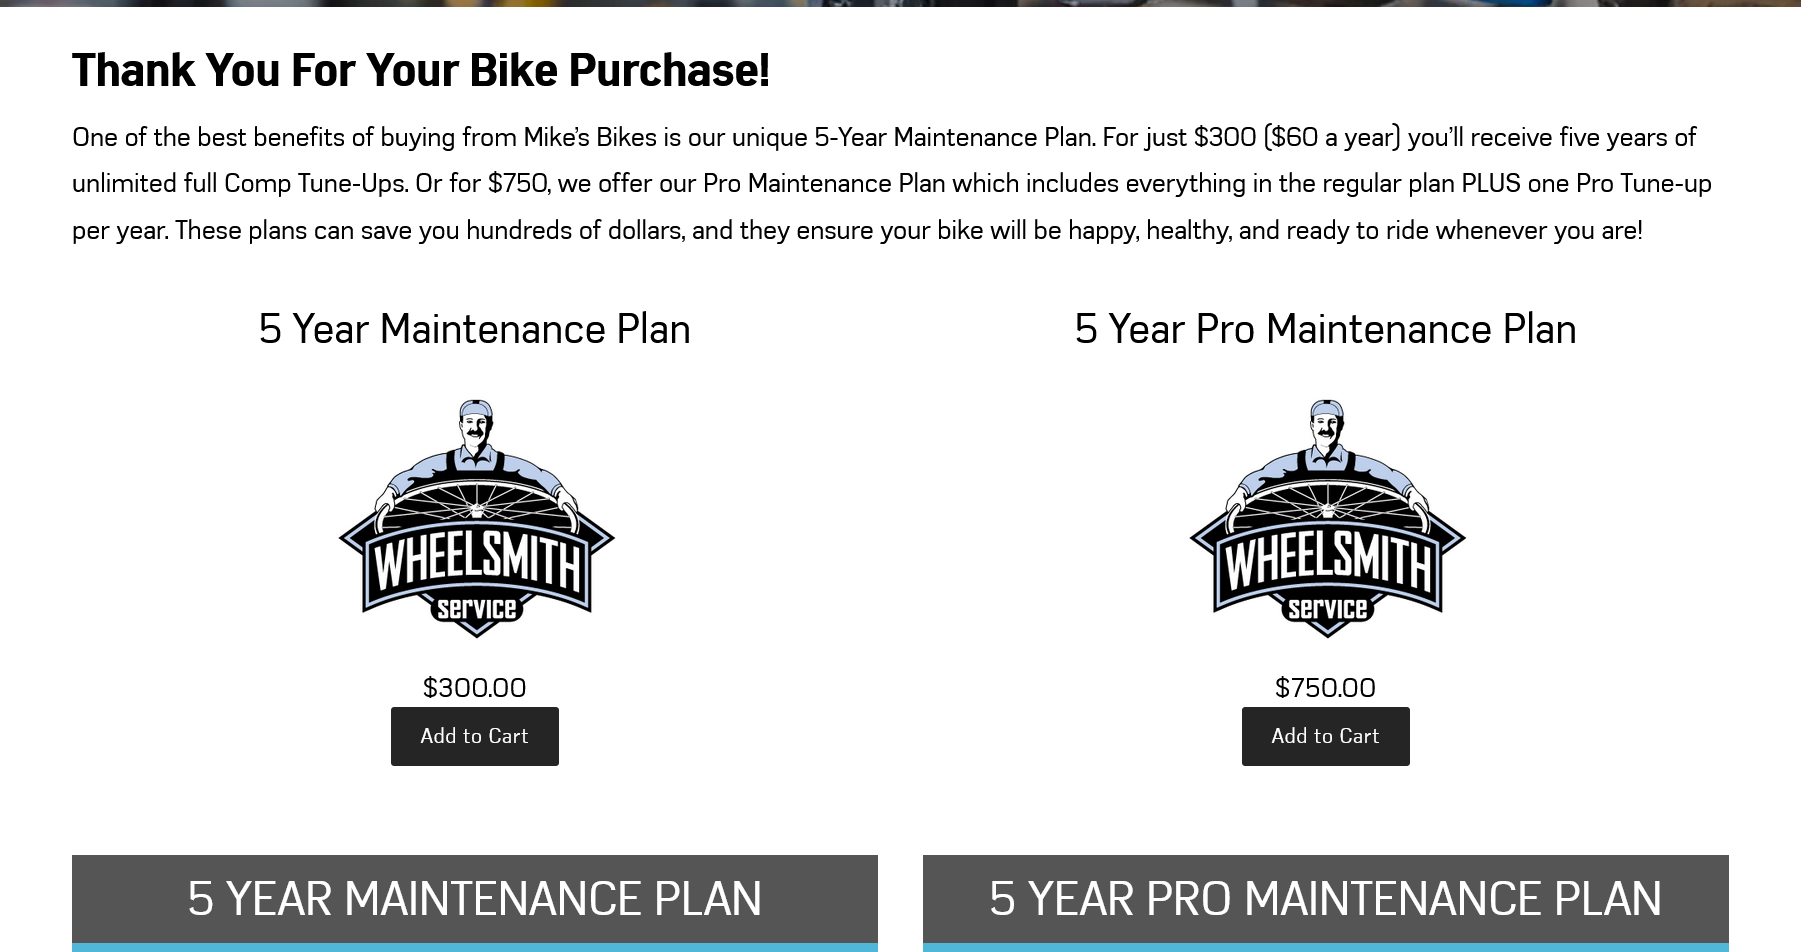Screen dimensions: 1801x952
Task: Click the "($60 a year)" text in the paragraph
Action: click(x=1332, y=137)
